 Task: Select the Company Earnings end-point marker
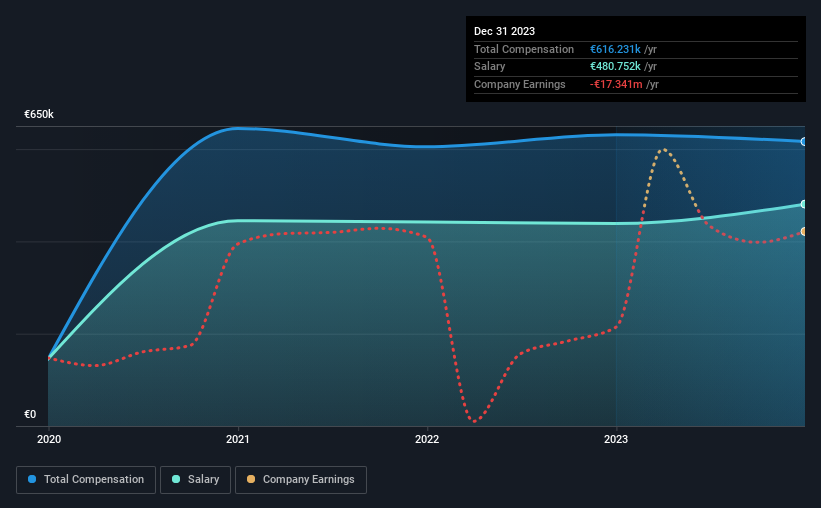pyautogui.click(x=804, y=231)
